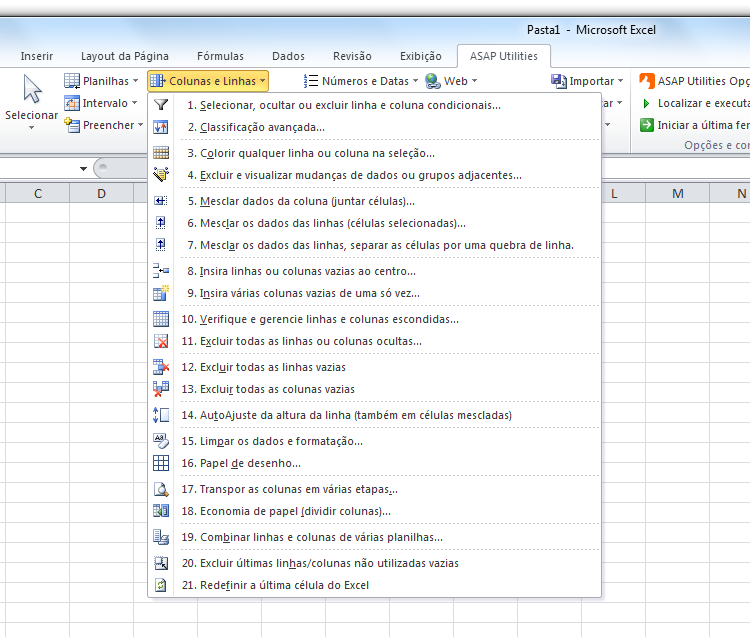Click the delete empty rows icon, item 12

pyautogui.click(x=161, y=367)
